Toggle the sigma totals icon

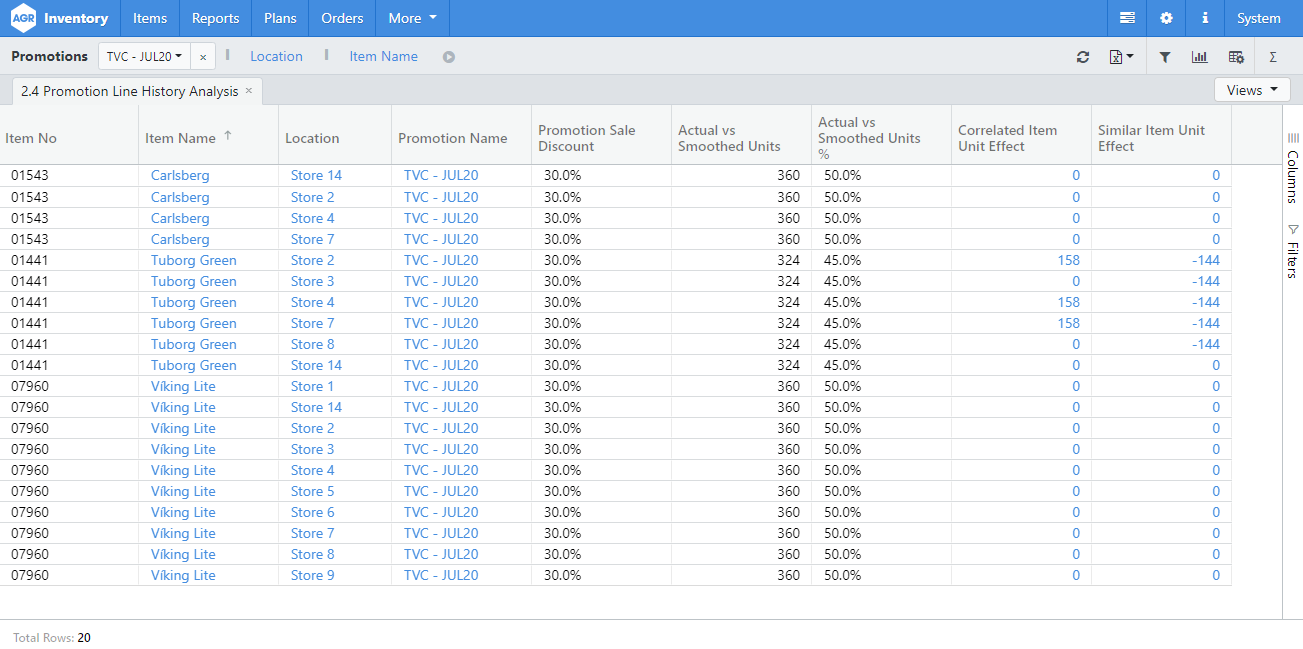coord(1273,57)
